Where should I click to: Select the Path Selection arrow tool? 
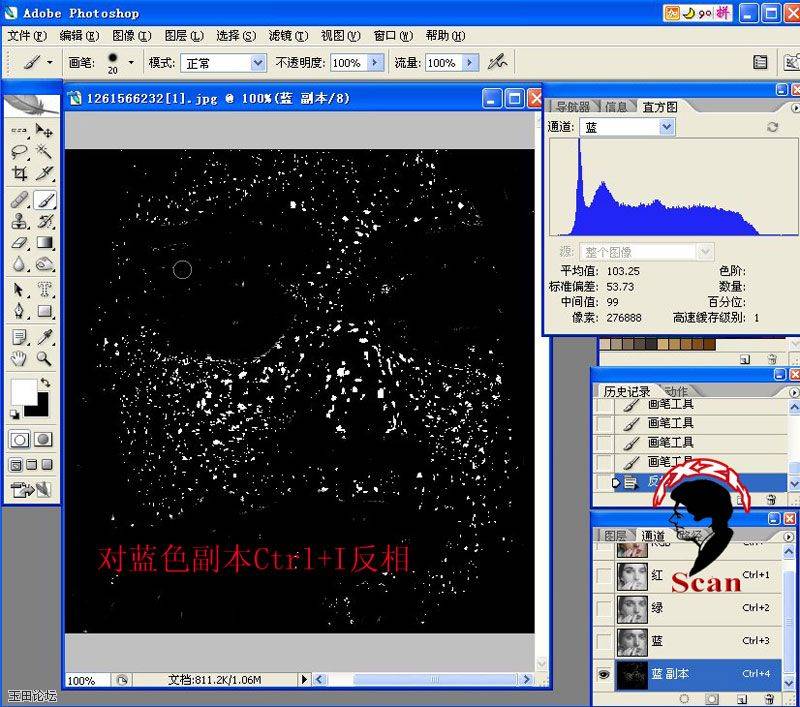click(x=19, y=290)
